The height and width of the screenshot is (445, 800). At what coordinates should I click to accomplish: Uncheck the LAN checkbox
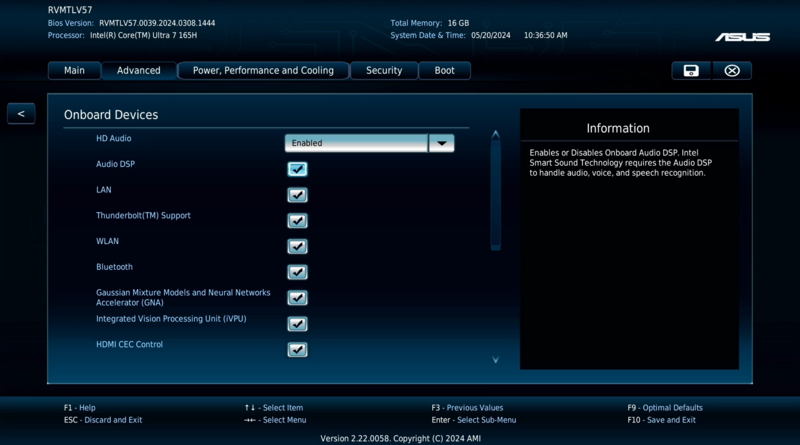(x=297, y=195)
